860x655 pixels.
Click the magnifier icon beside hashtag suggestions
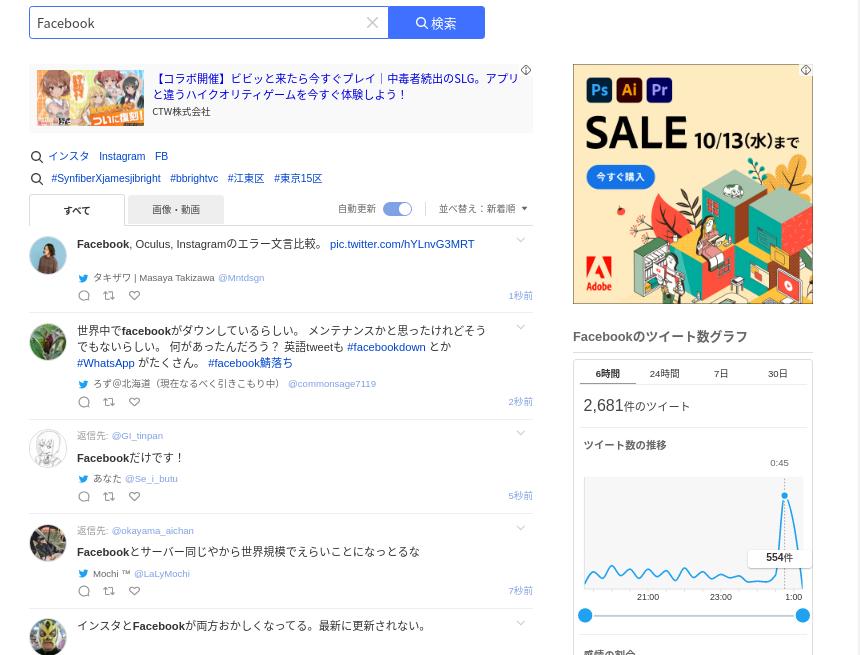pyautogui.click(x=37, y=179)
